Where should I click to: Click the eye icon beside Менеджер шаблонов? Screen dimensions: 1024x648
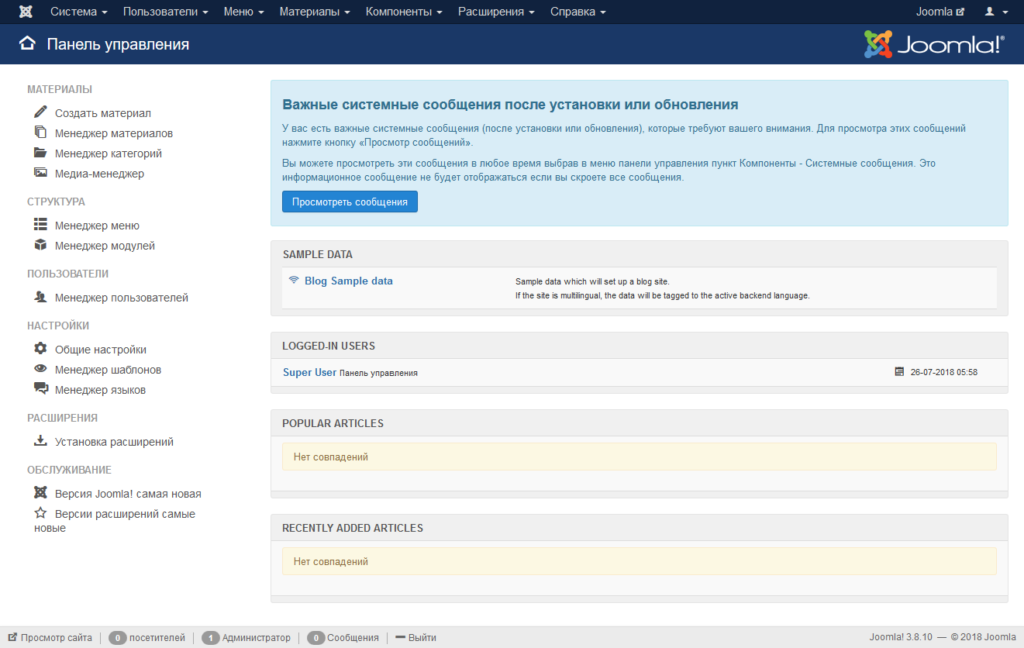pos(40,369)
